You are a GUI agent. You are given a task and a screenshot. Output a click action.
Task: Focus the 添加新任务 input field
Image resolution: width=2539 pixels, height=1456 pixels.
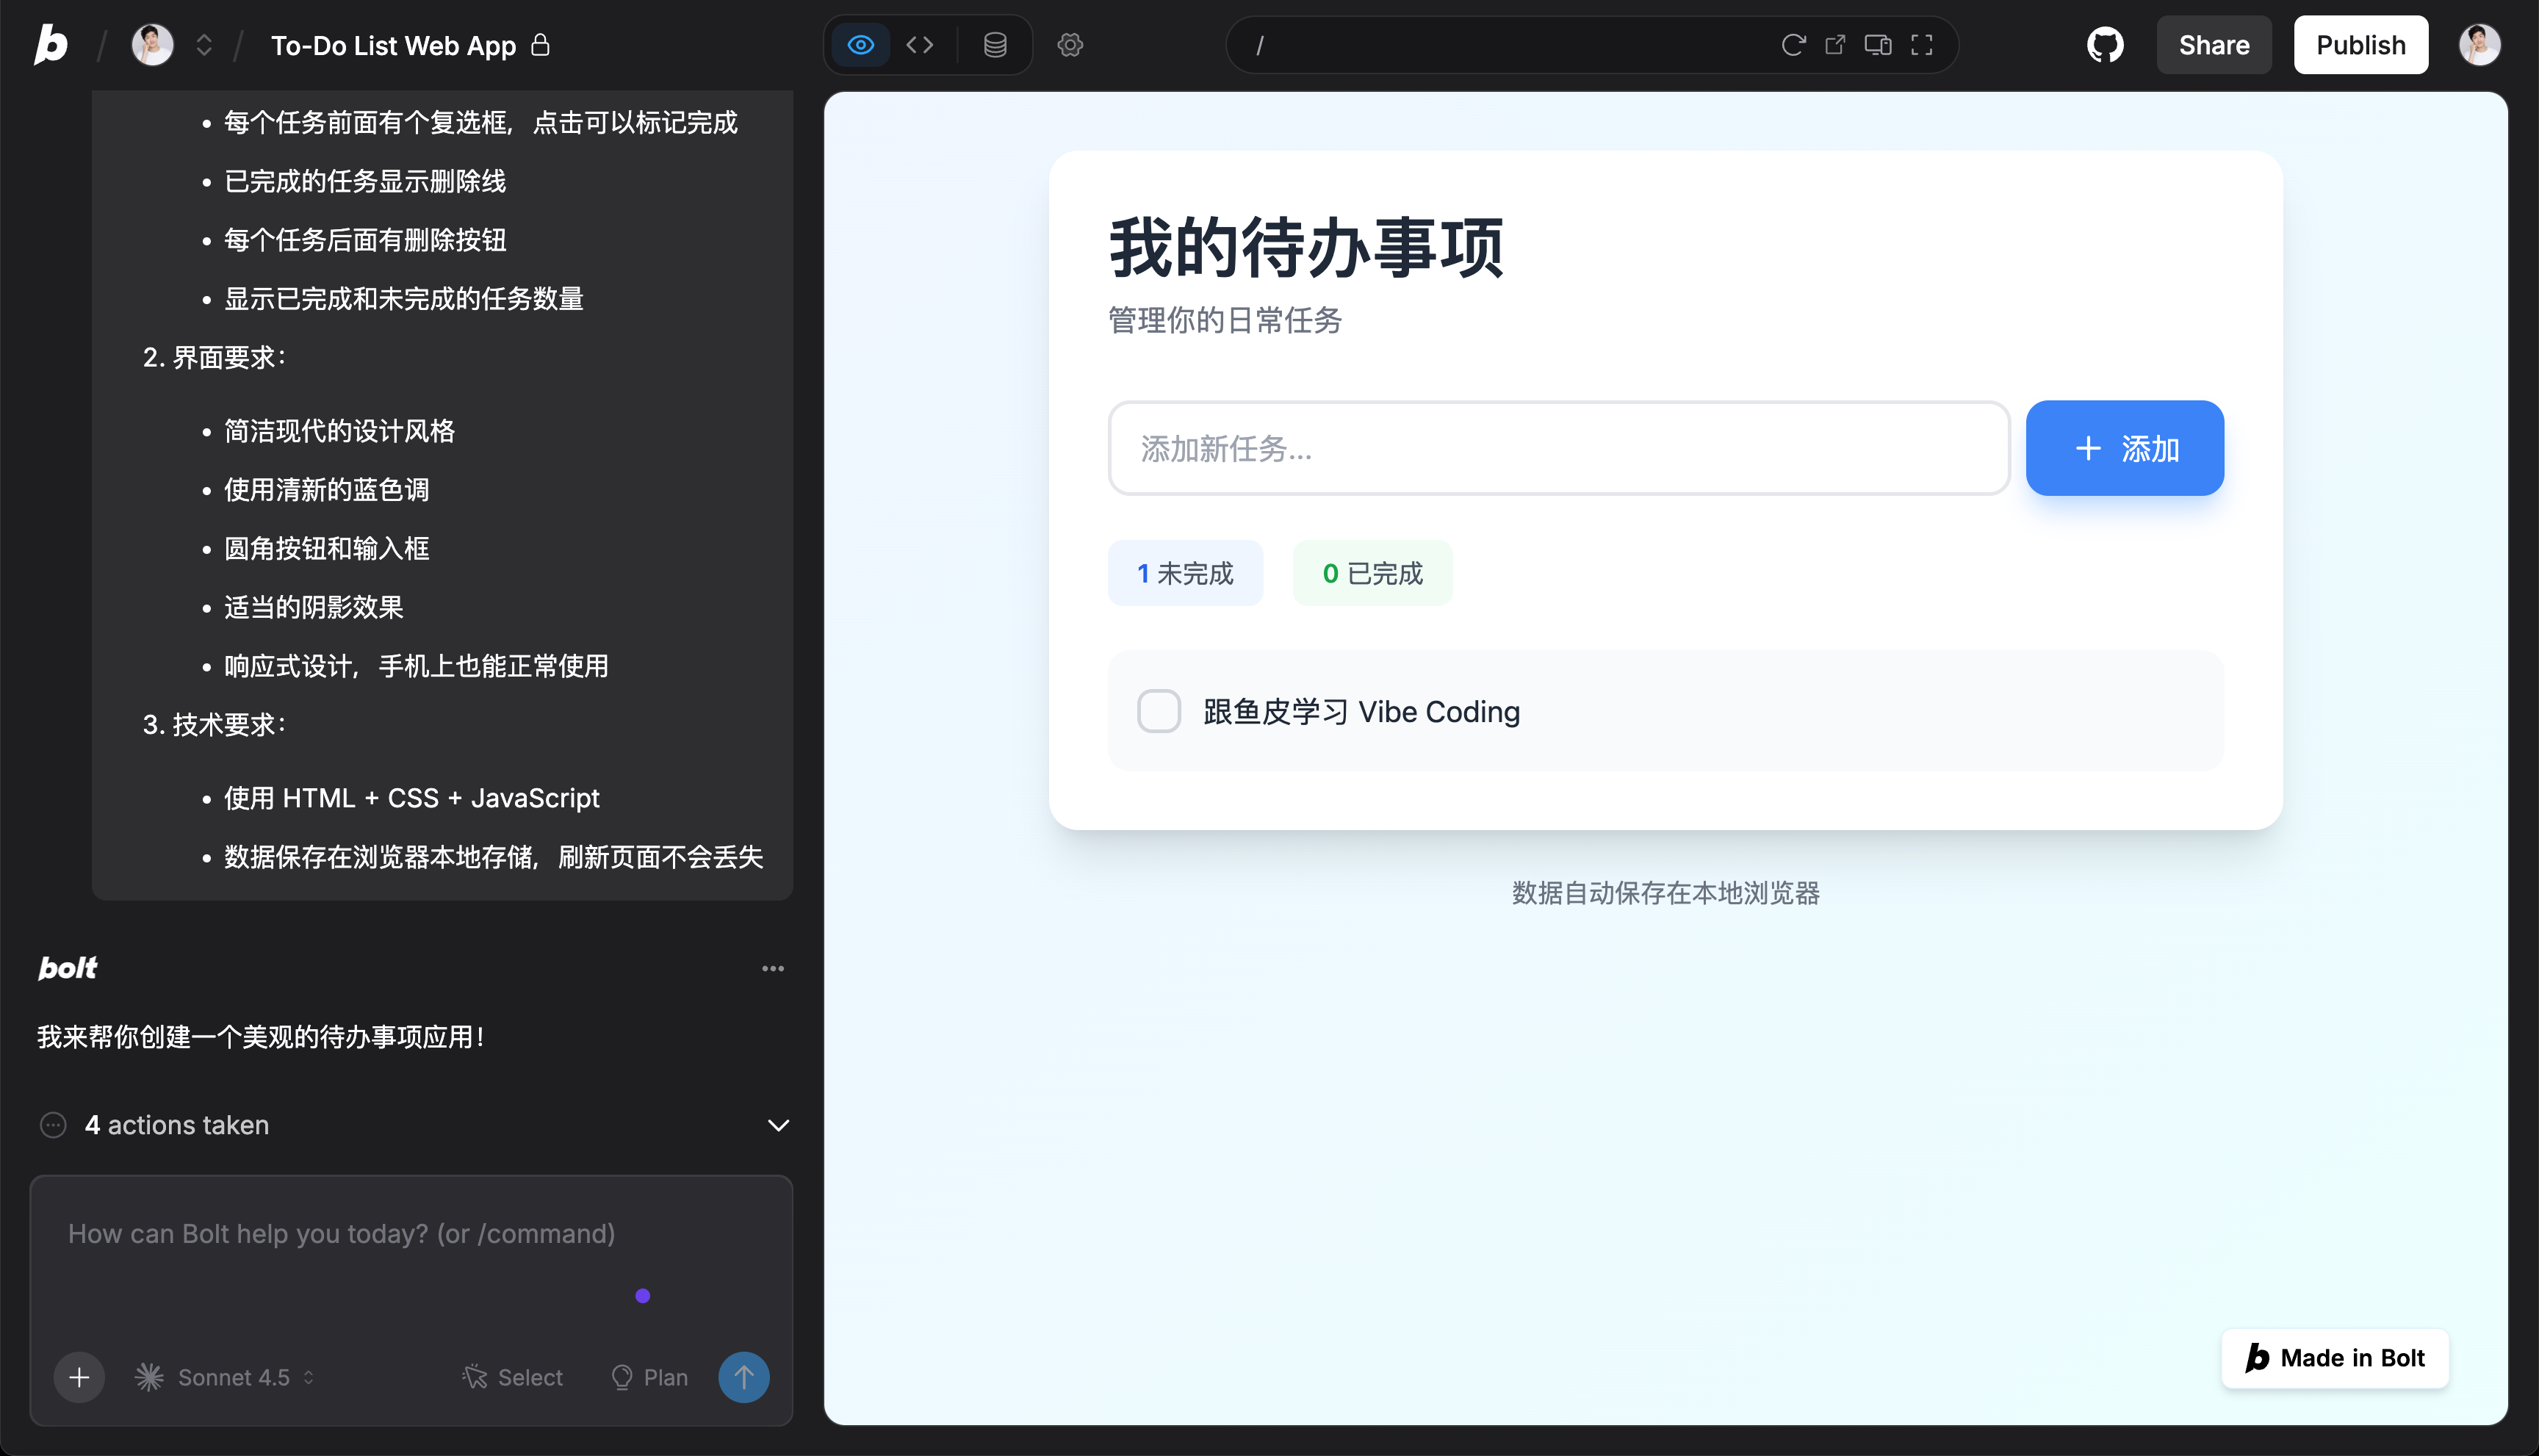click(1558, 448)
